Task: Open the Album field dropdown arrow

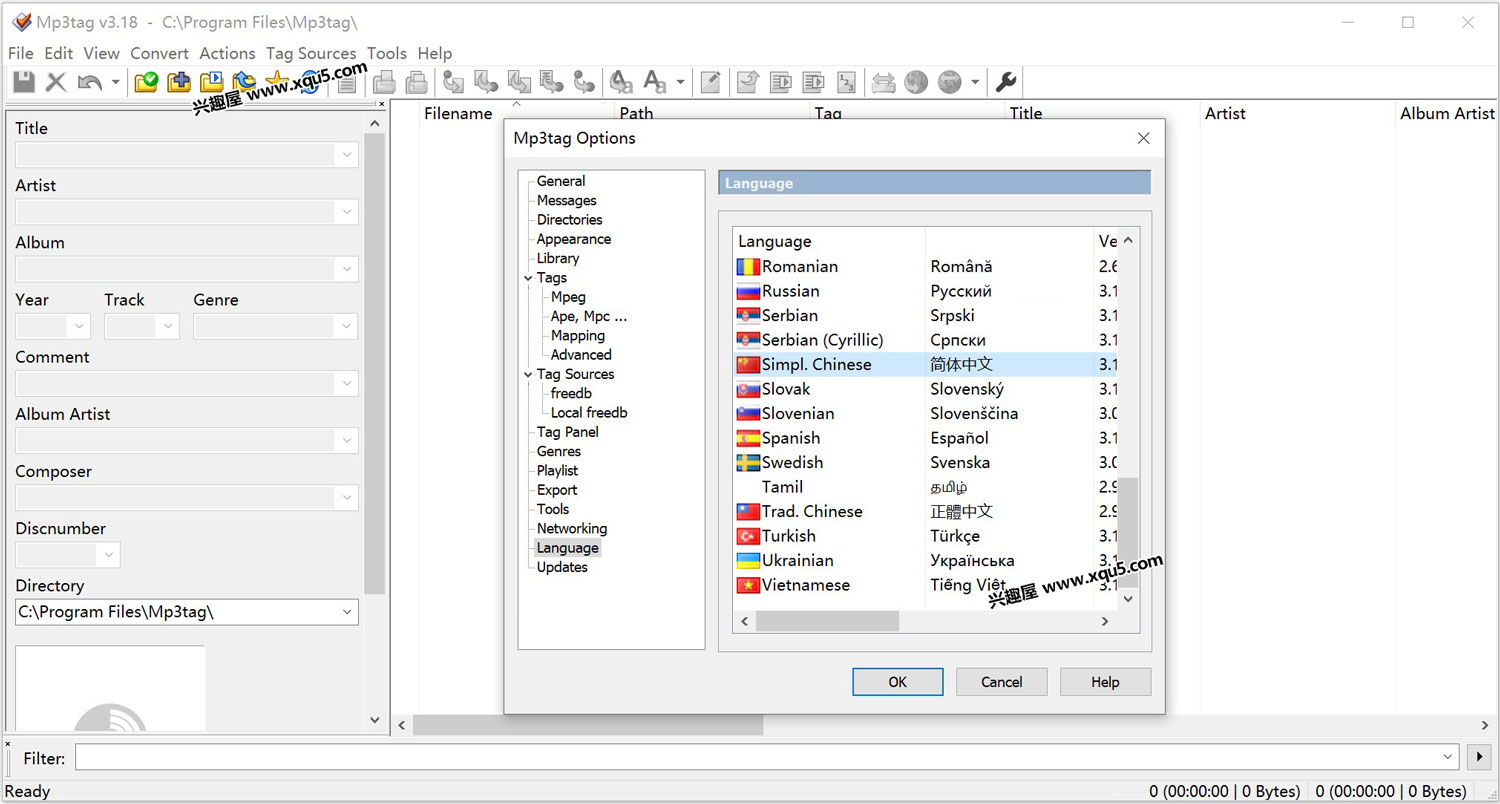Action: [x=347, y=269]
